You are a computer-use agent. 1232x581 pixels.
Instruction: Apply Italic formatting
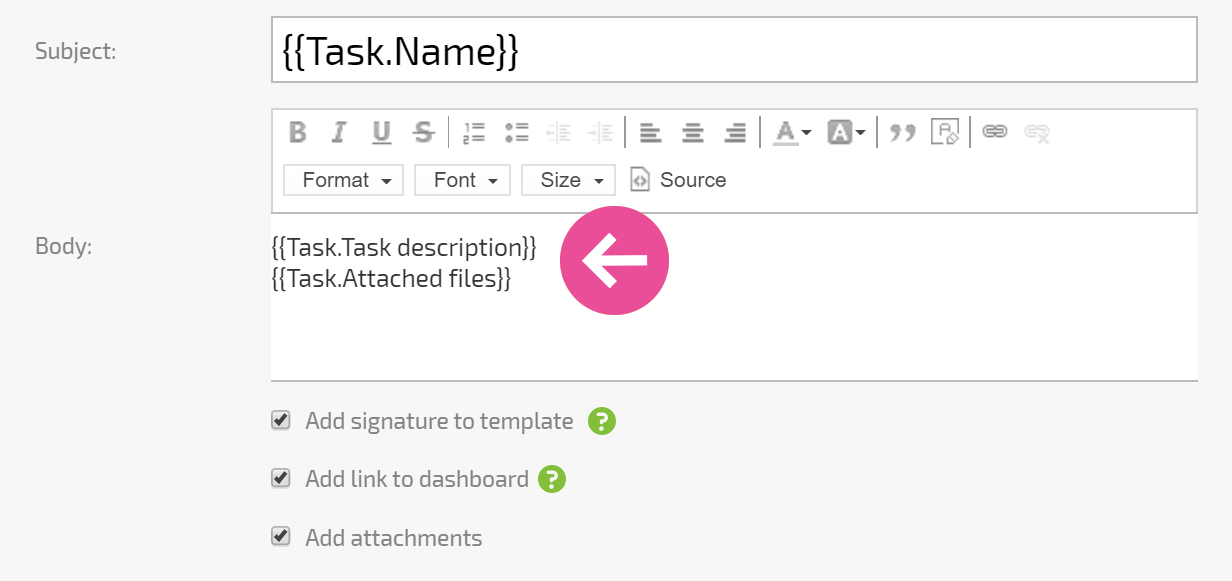pos(339,132)
